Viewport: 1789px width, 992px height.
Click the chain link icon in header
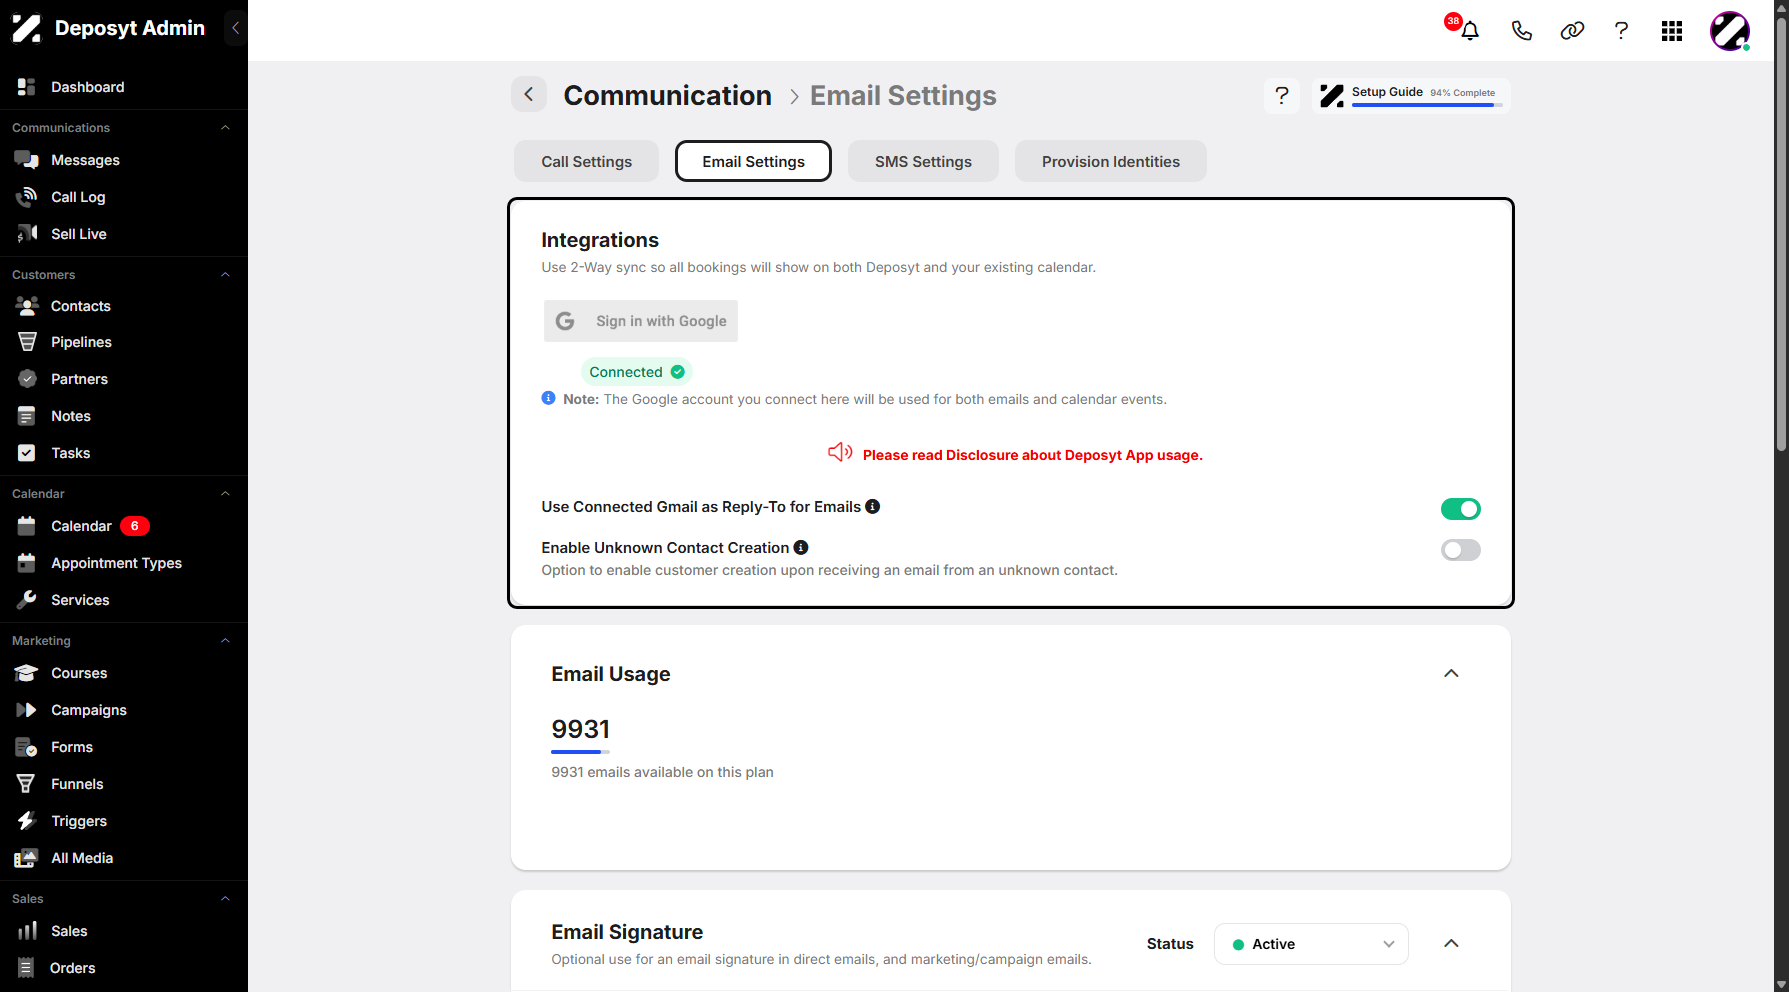click(1572, 31)
